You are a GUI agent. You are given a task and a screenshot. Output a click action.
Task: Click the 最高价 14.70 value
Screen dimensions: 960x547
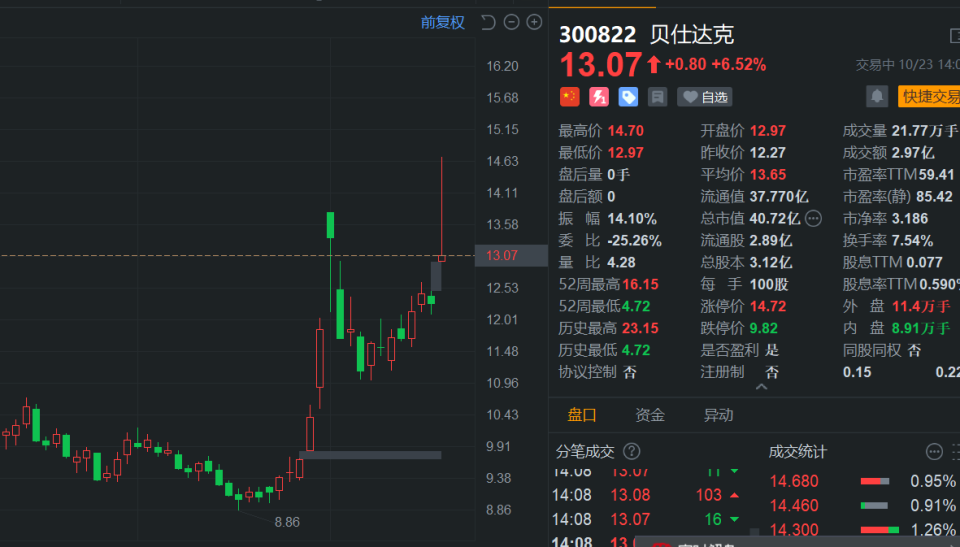pos(625,130)
